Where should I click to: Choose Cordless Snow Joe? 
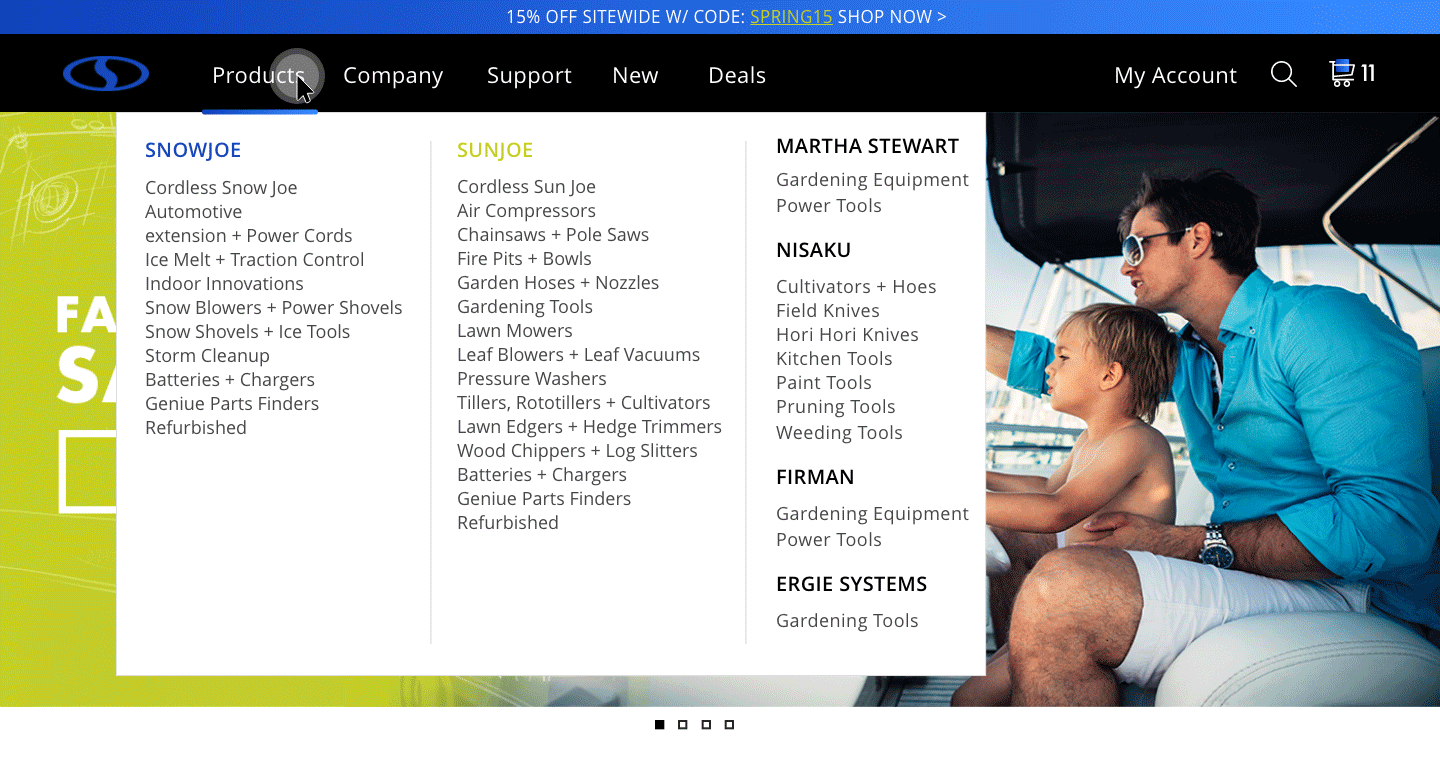pyautogui.click(x=221, y=188)
